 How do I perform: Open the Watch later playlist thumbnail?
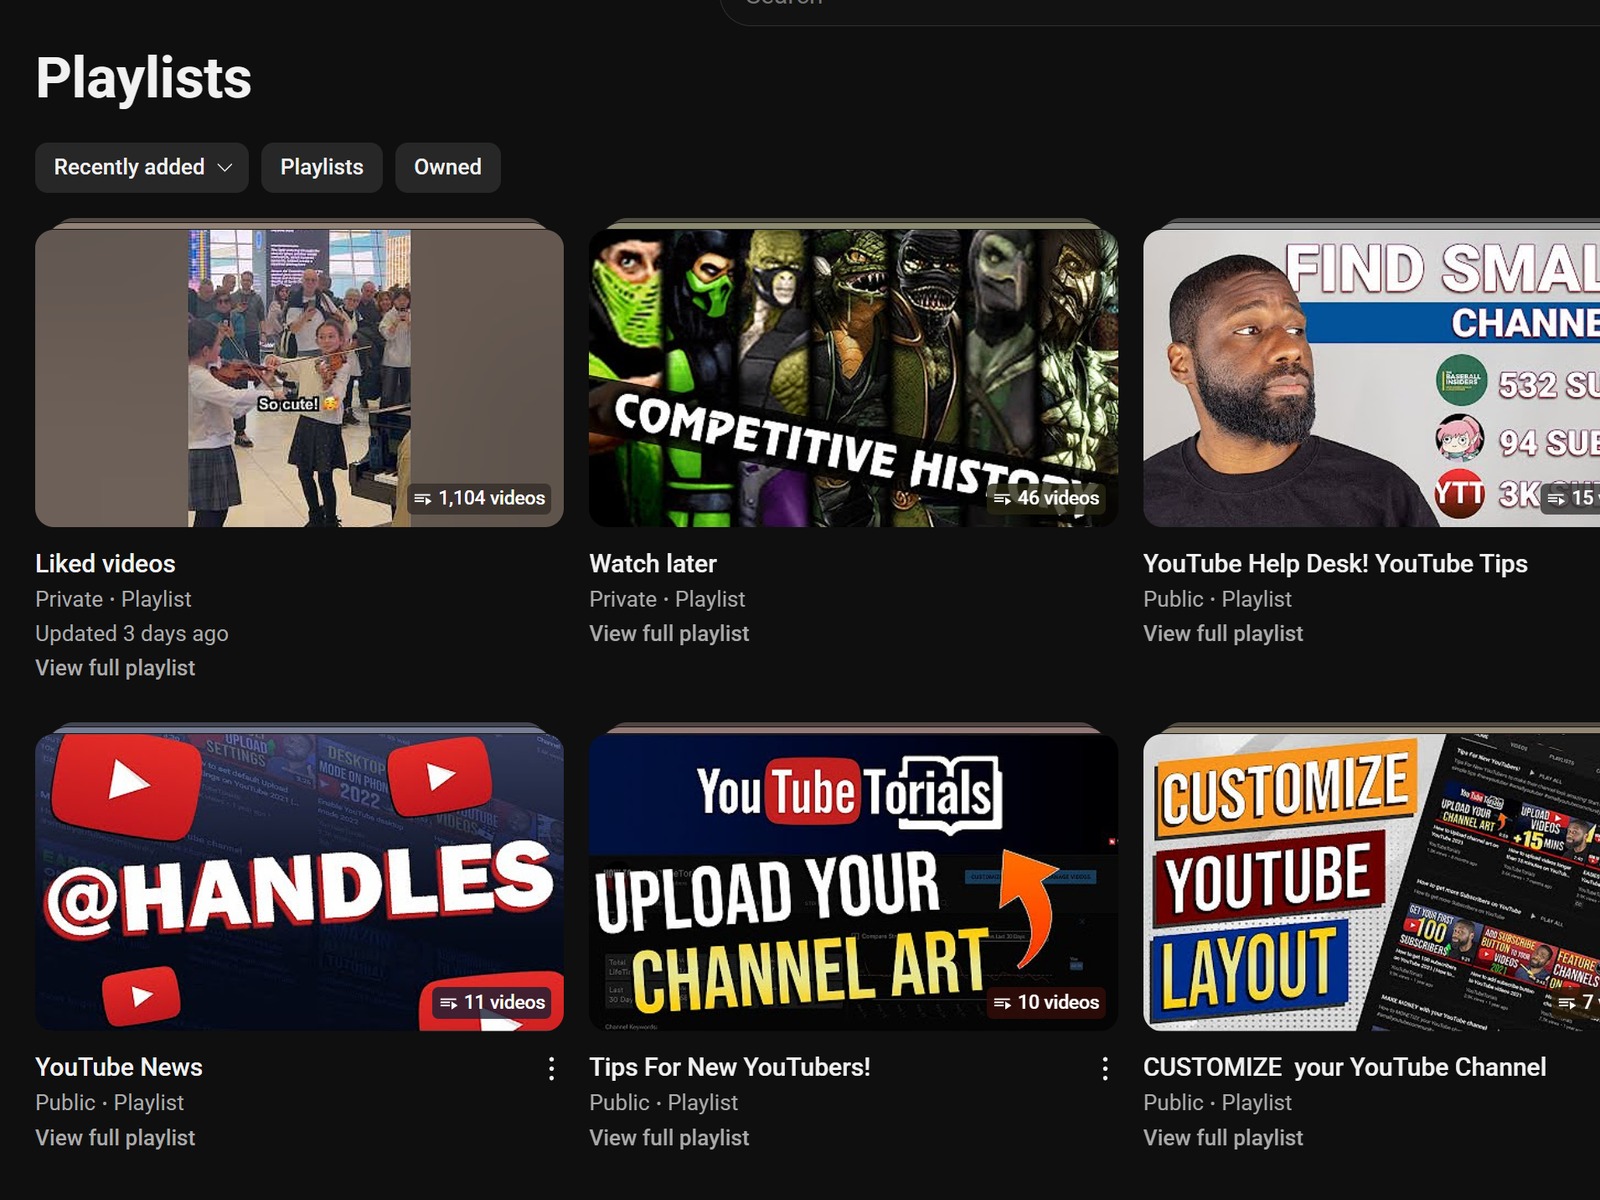(x=852, y=377)
